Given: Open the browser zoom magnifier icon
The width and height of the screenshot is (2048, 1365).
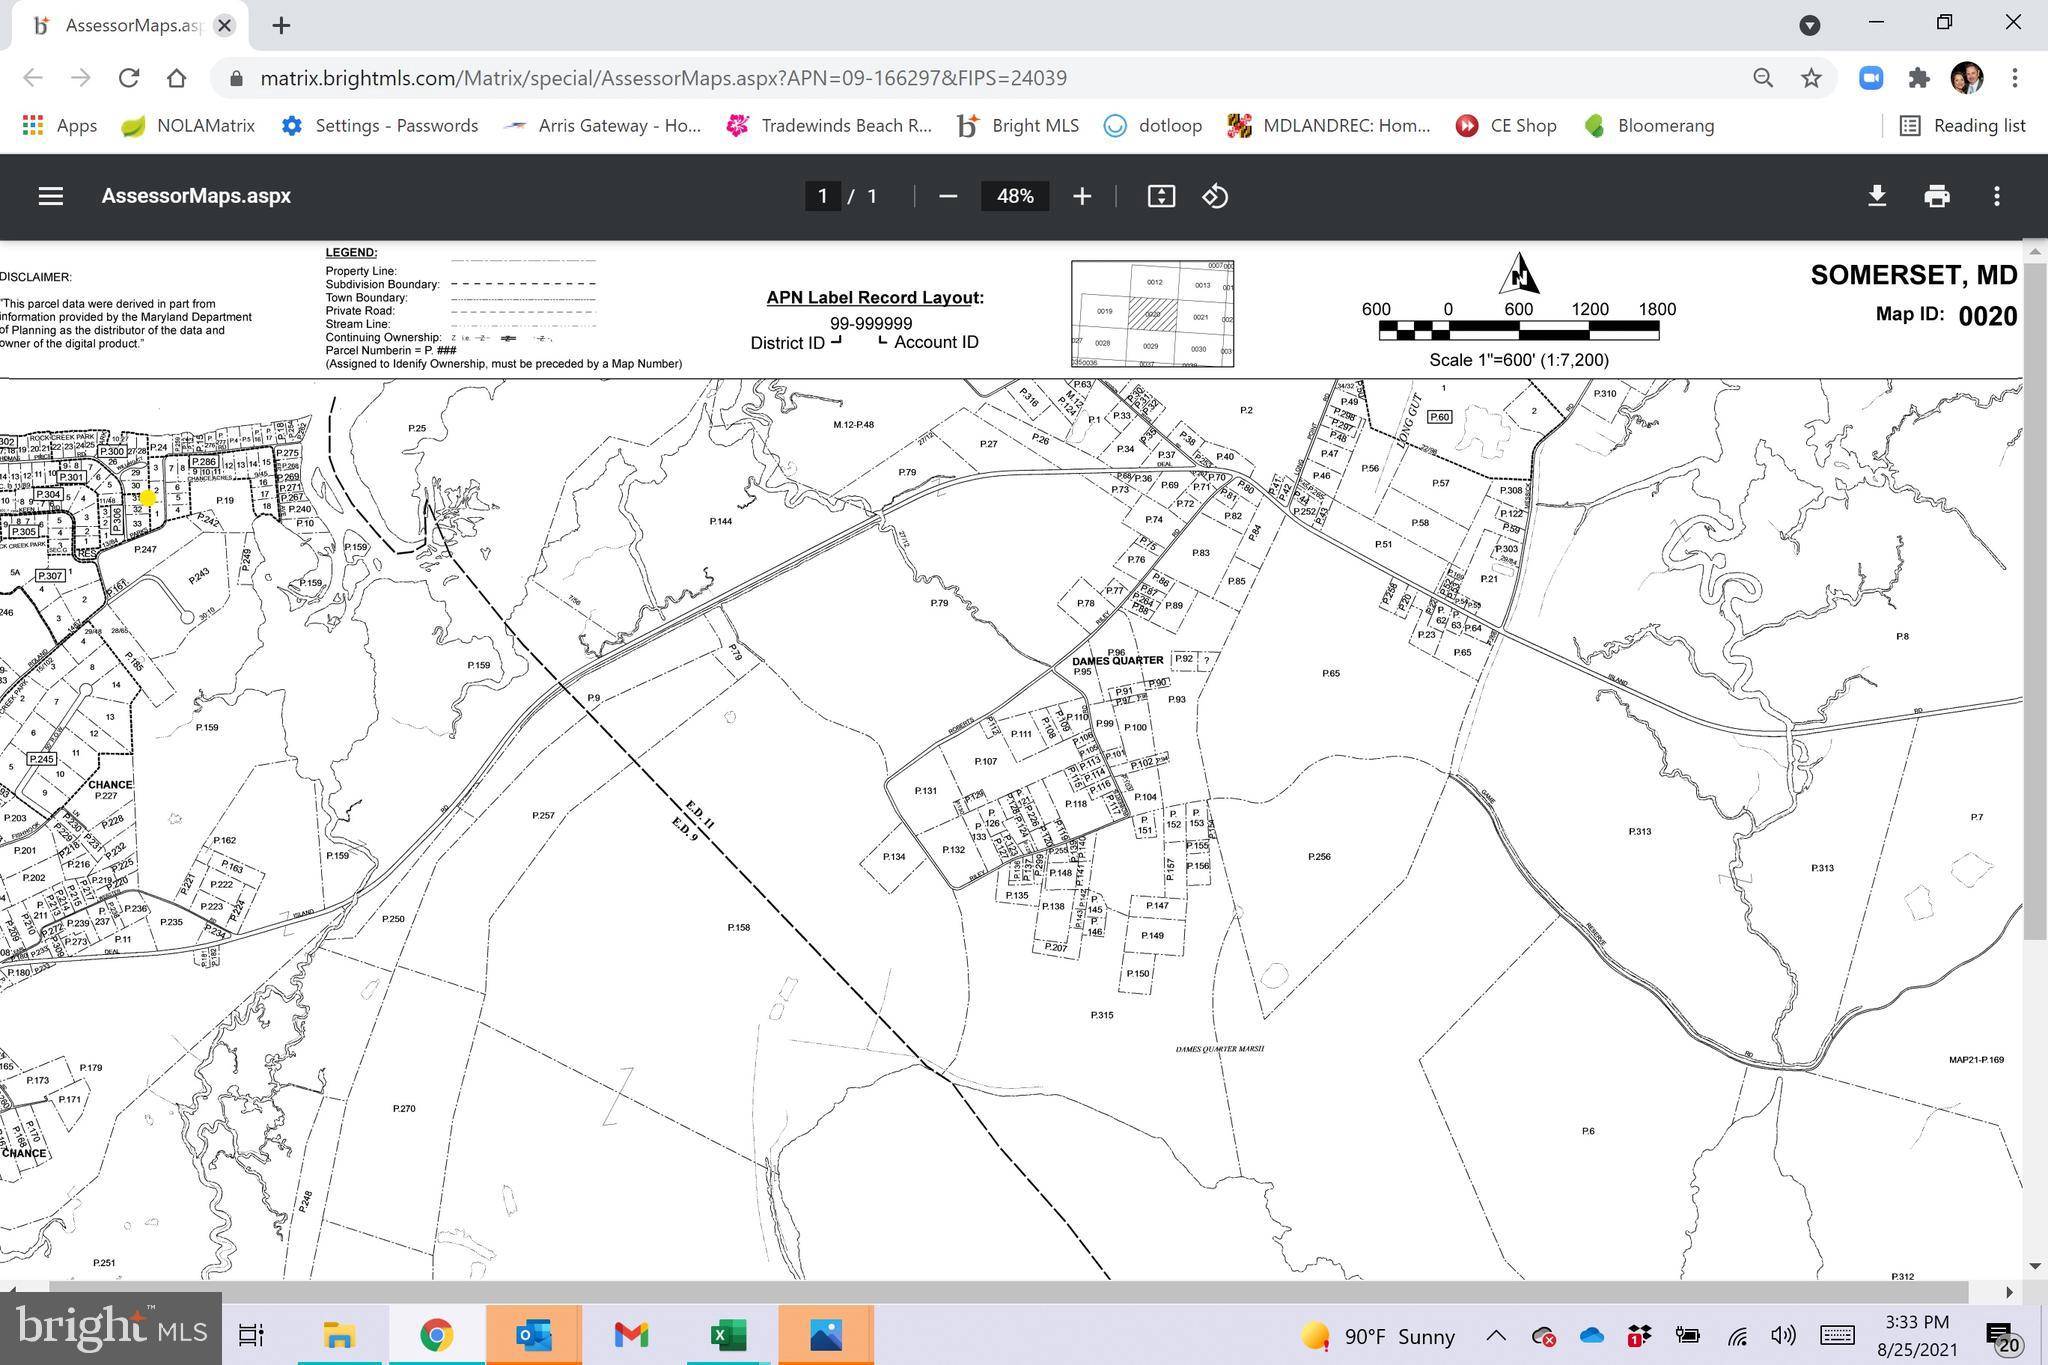Looking at the screenshot, I should 1763,78.
